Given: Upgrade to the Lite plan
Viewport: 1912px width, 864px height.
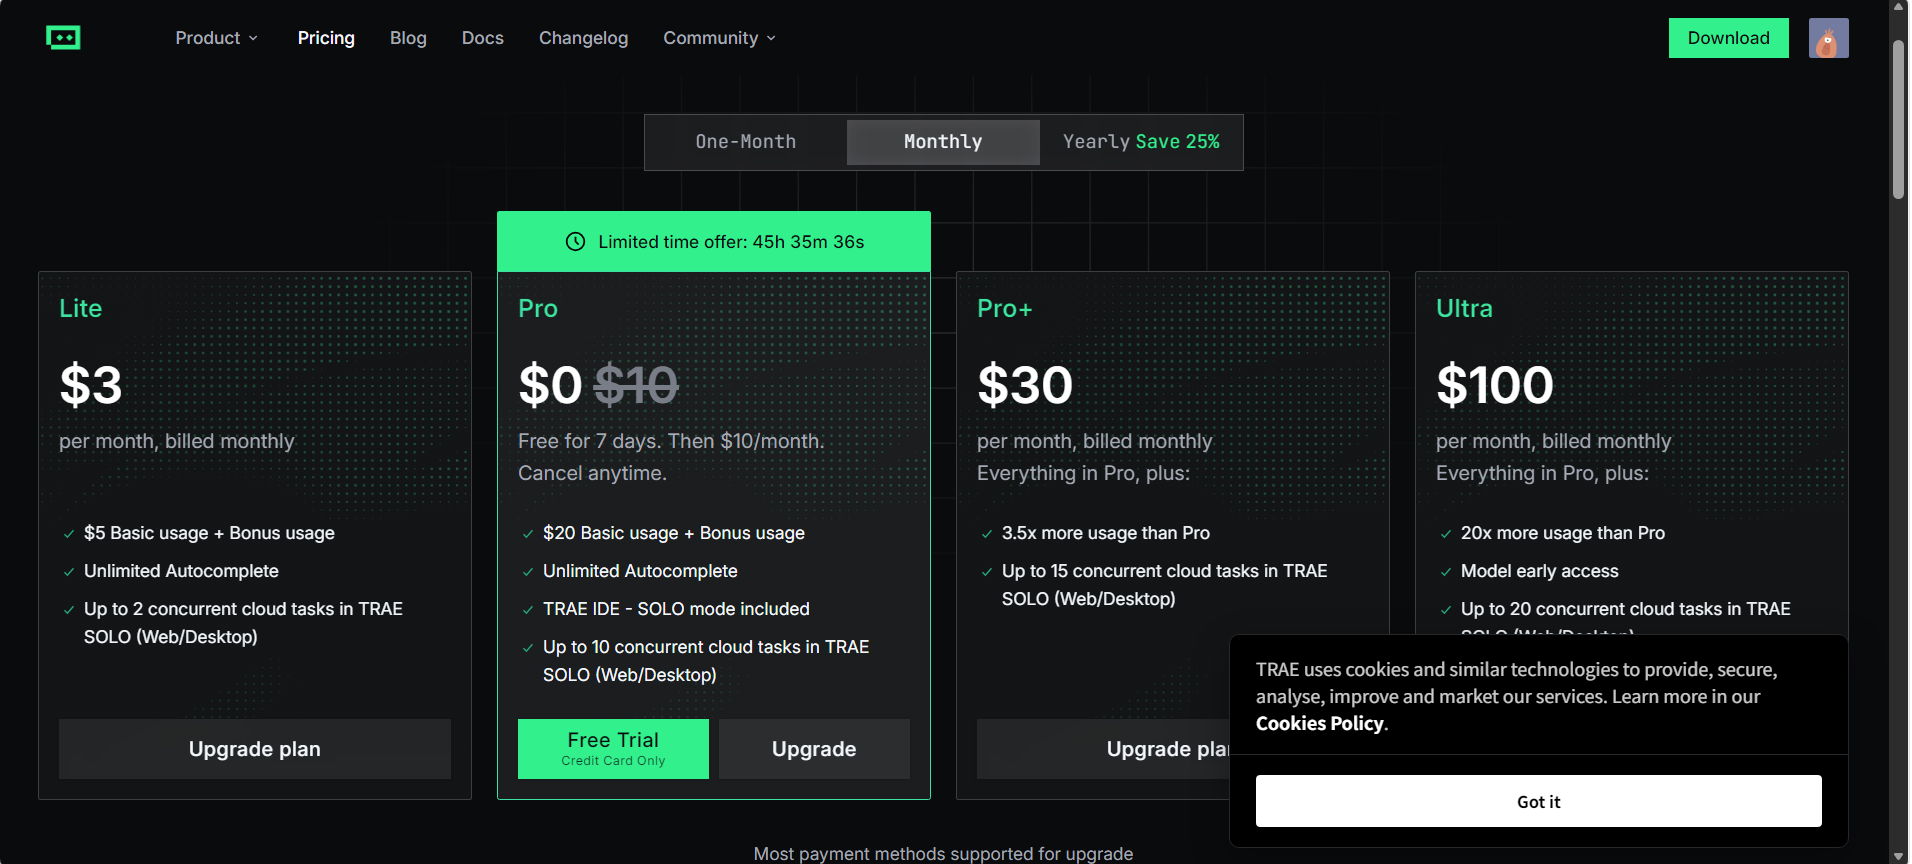Looking at the screenshot, I should click(255, 749).
